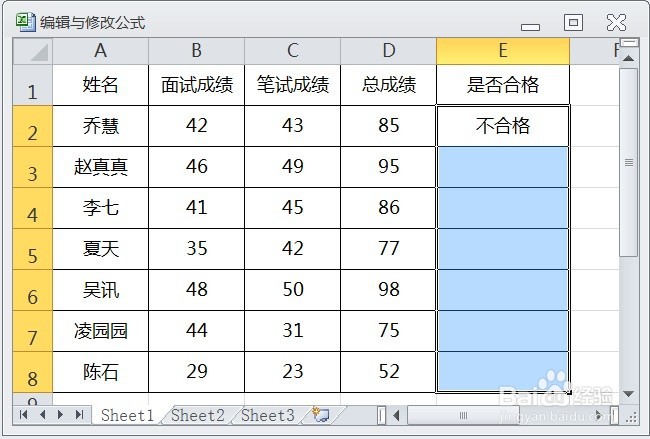Click interview score cell 35

(x=196, y=249)
